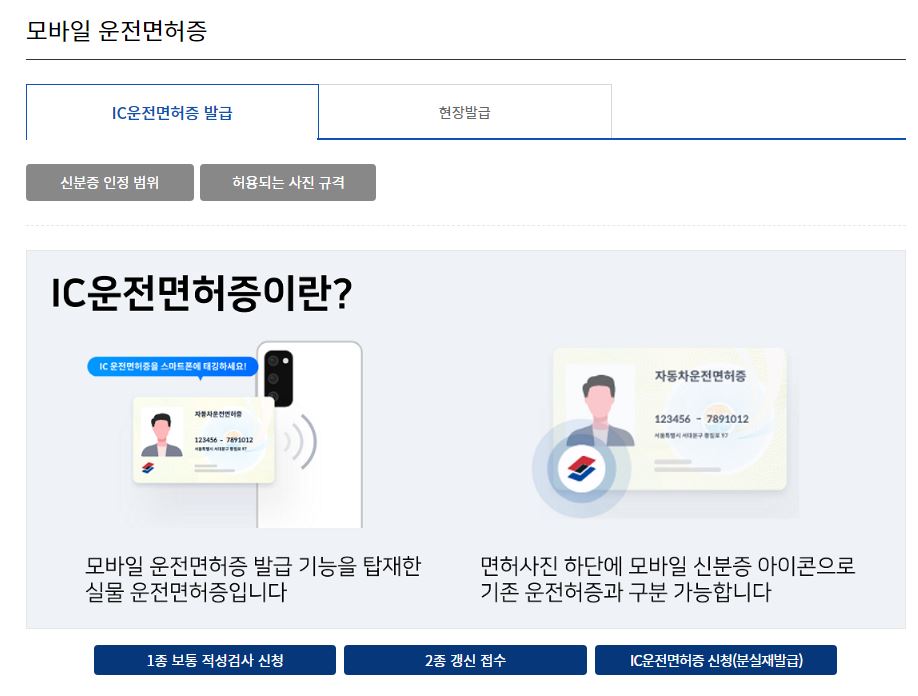Select the 2종 갱신 접수 button

pos(465,660)
